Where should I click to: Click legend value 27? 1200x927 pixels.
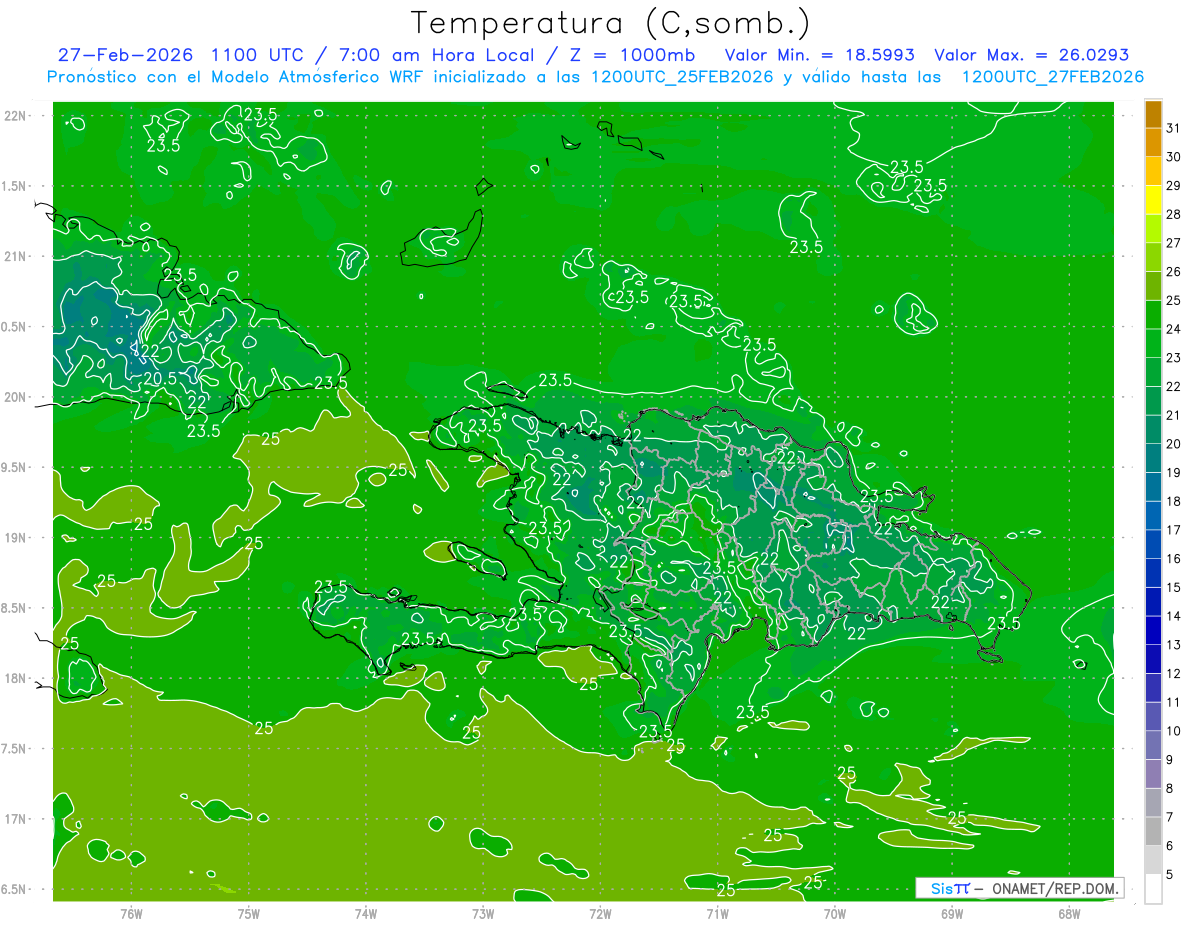pos(1173,243)
